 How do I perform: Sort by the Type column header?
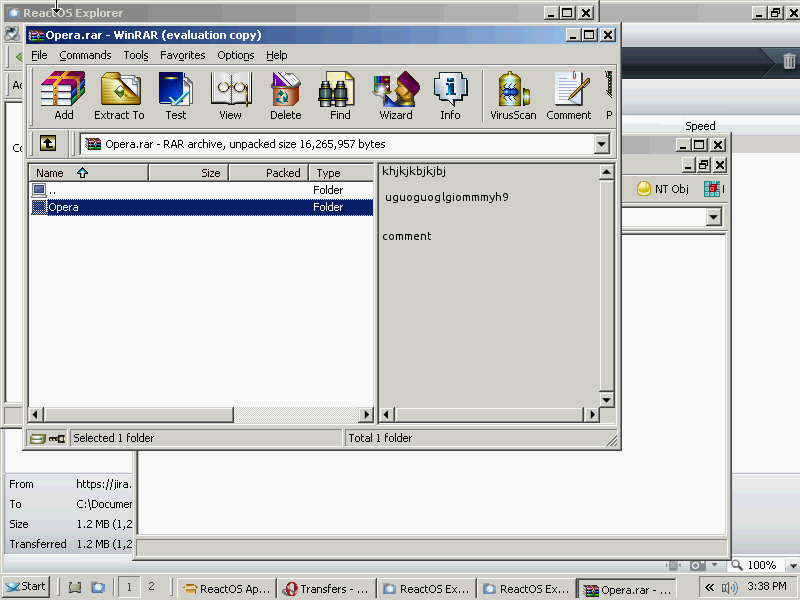341,173
